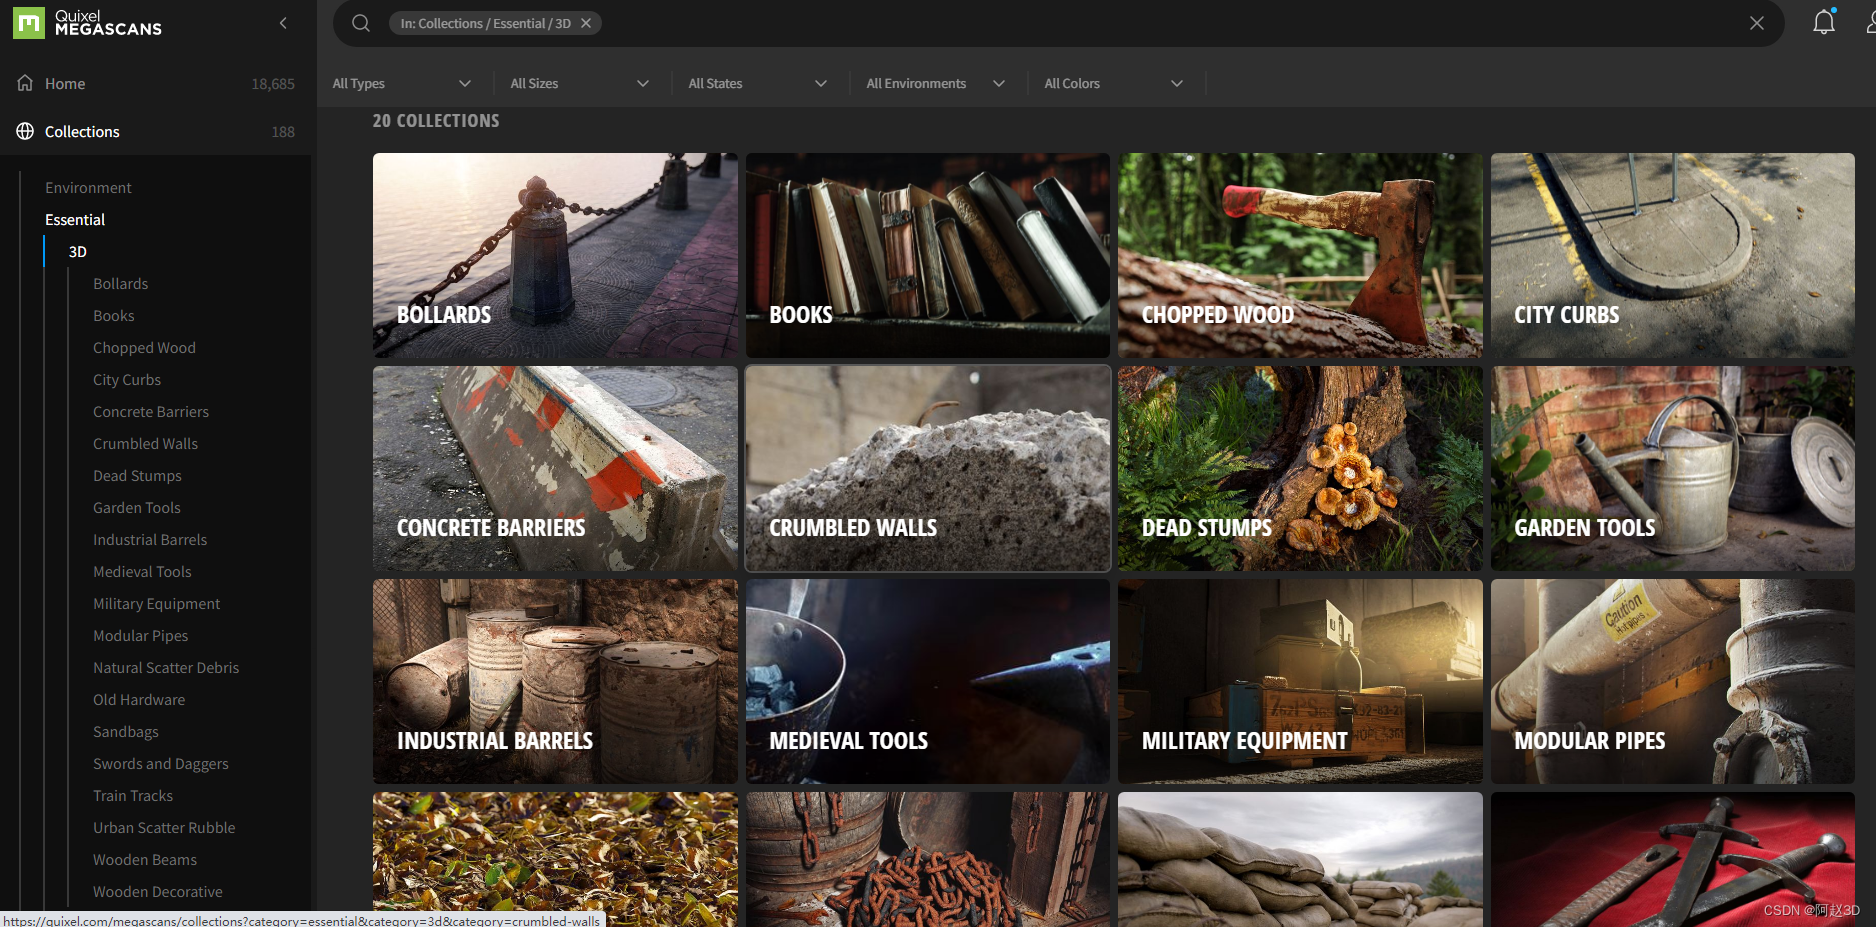
Task: Click the Quixel Megascans logo
Action: 88,23
